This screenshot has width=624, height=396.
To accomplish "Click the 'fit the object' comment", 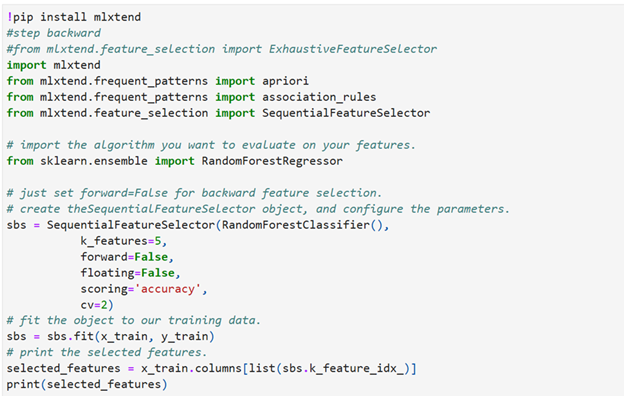I will tap(134, 320).
